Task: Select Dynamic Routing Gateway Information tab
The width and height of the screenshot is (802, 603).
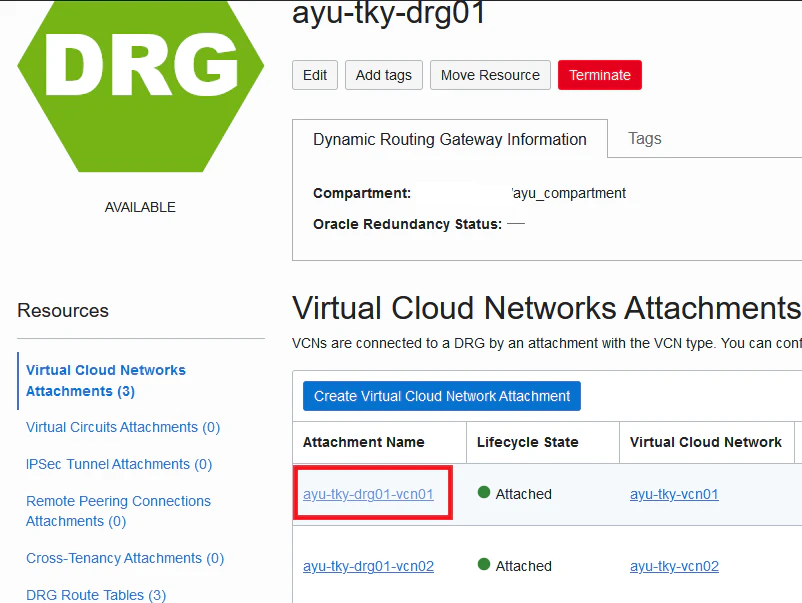Action: 450,139
